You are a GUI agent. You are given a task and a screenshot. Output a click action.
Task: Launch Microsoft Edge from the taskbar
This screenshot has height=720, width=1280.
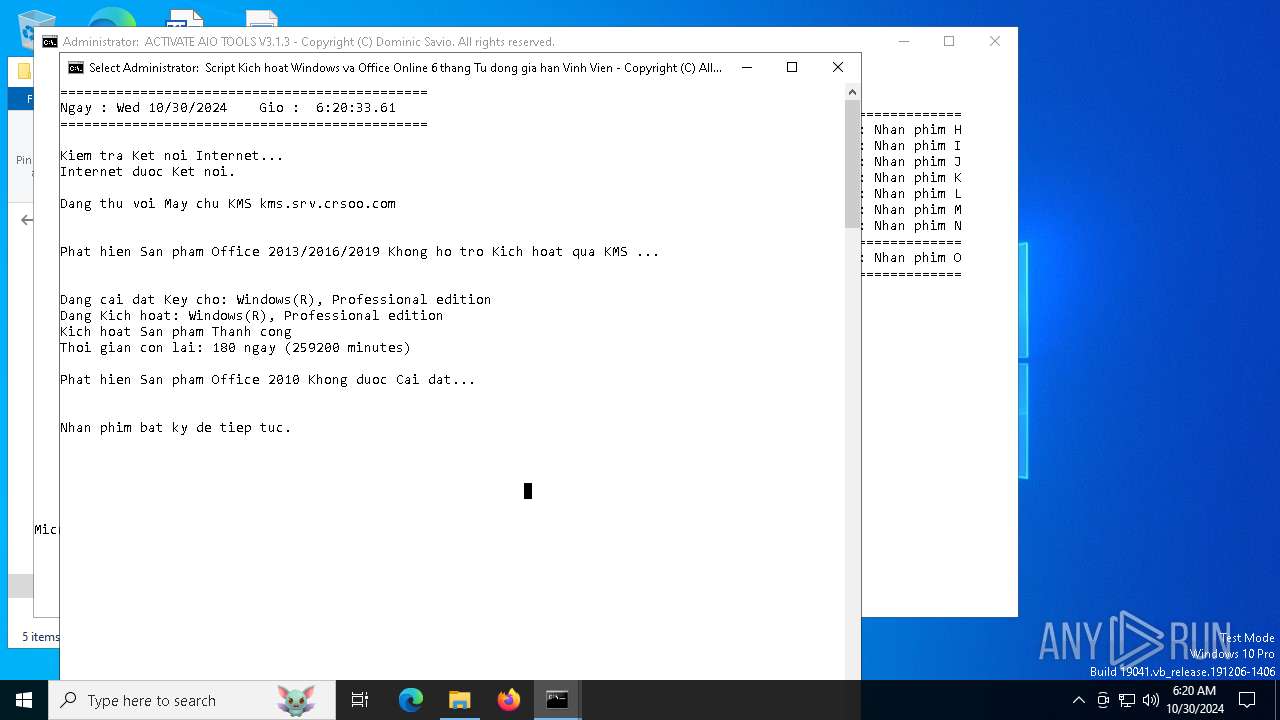pyautogui.click(x=411, y=700)
